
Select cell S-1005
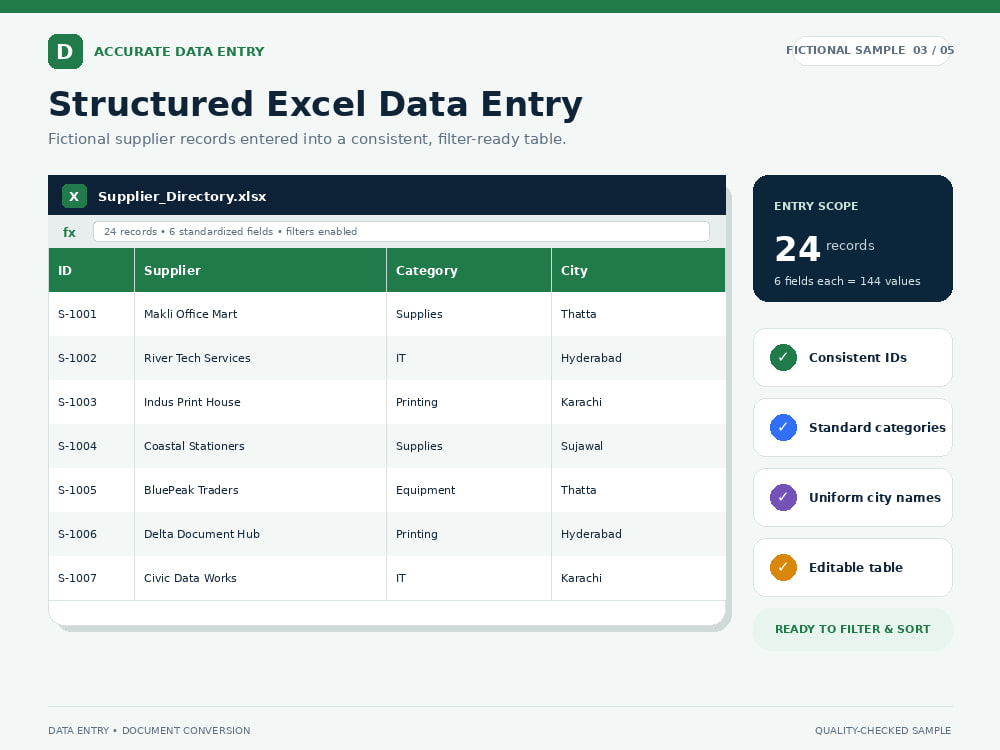91,490
